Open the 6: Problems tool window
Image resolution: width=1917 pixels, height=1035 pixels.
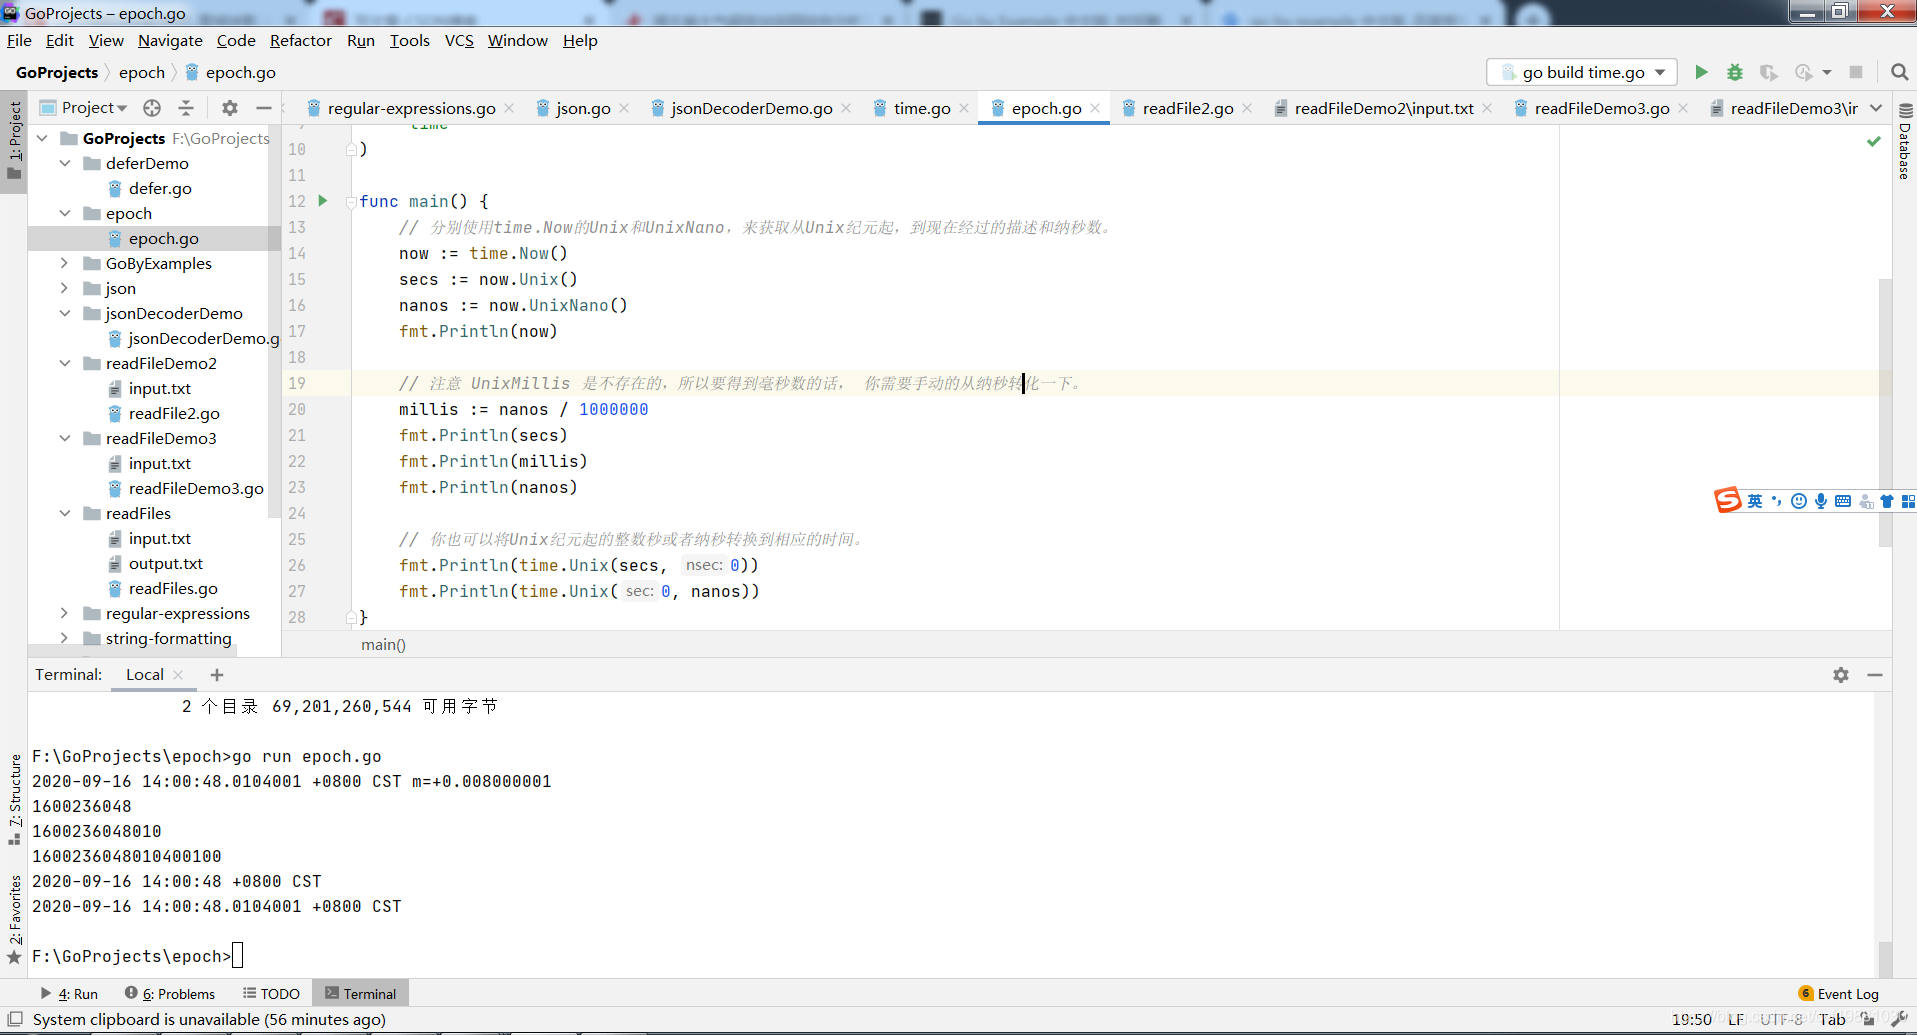170,994
